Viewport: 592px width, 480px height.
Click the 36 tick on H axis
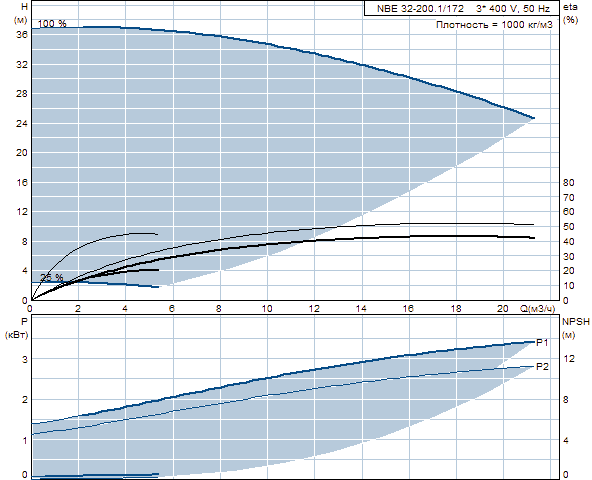pyautogui.click(x=22, y=35)
